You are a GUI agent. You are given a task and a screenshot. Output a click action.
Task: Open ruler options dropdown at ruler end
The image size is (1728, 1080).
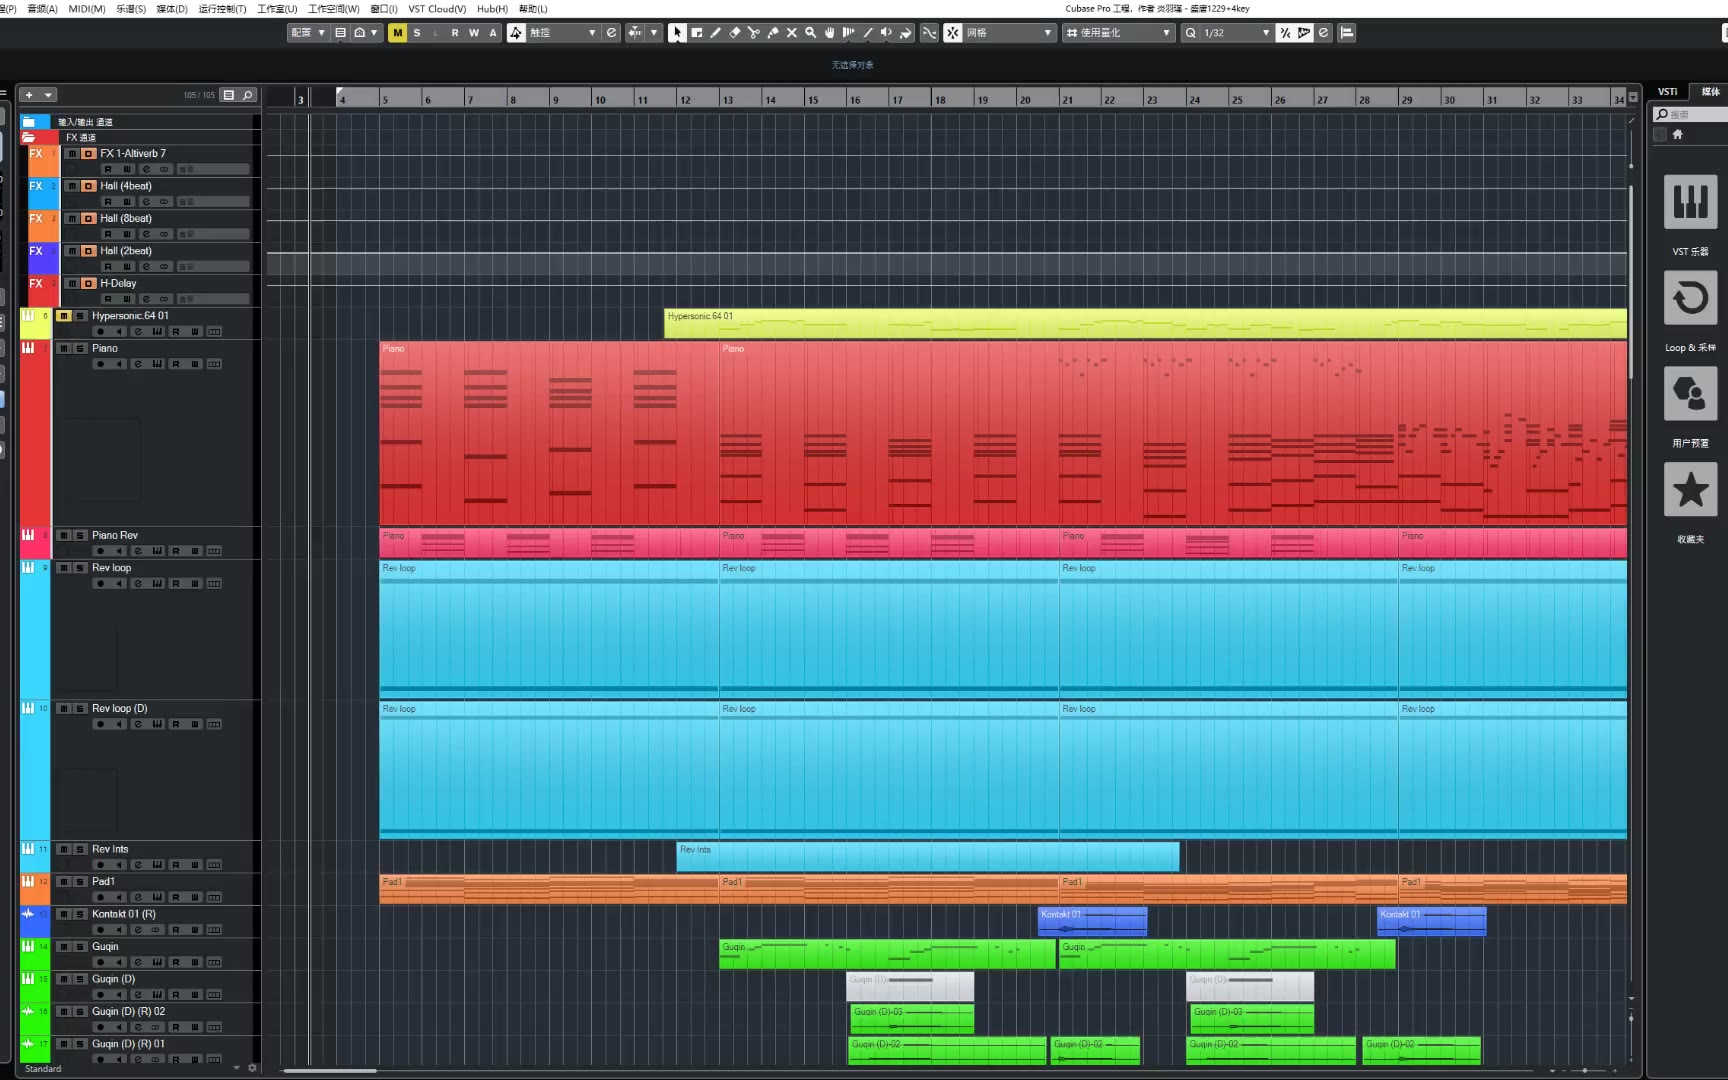coord(1633,98)
